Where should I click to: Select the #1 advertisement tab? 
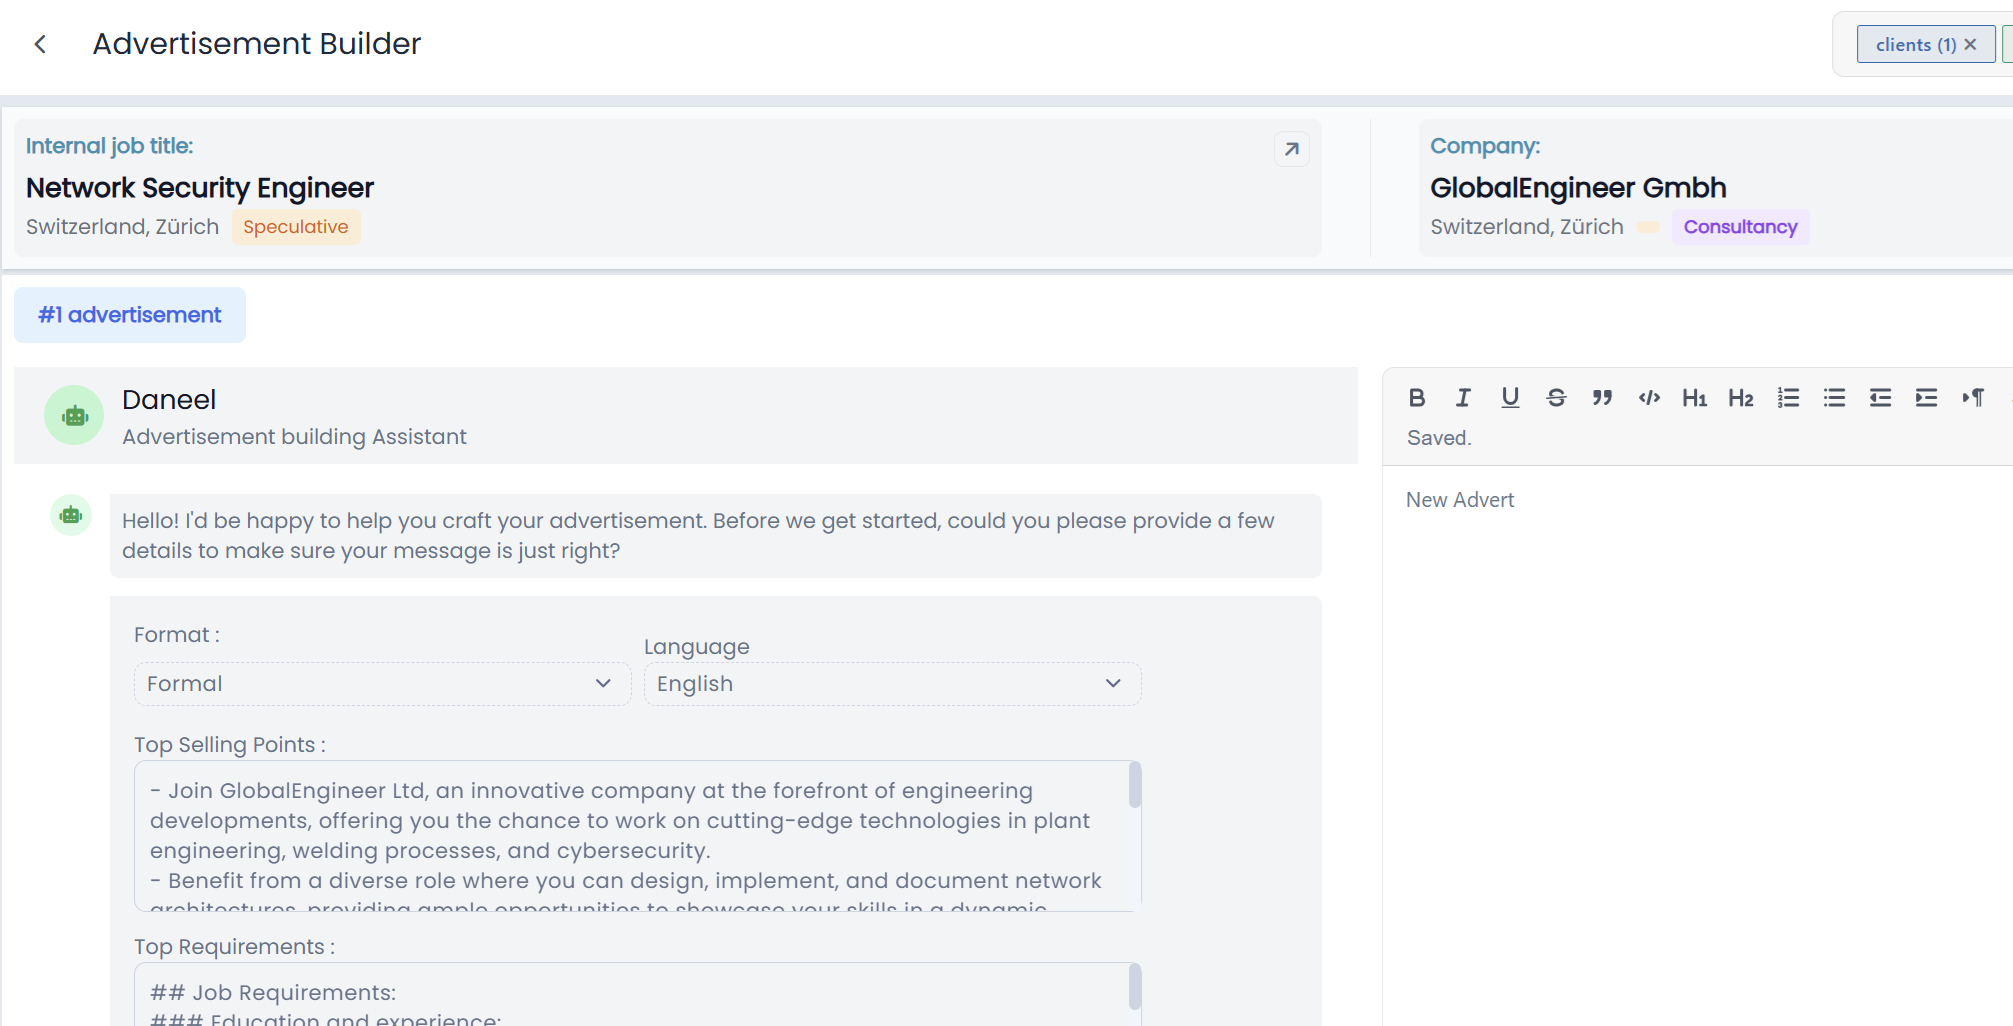tap(130, 315)
